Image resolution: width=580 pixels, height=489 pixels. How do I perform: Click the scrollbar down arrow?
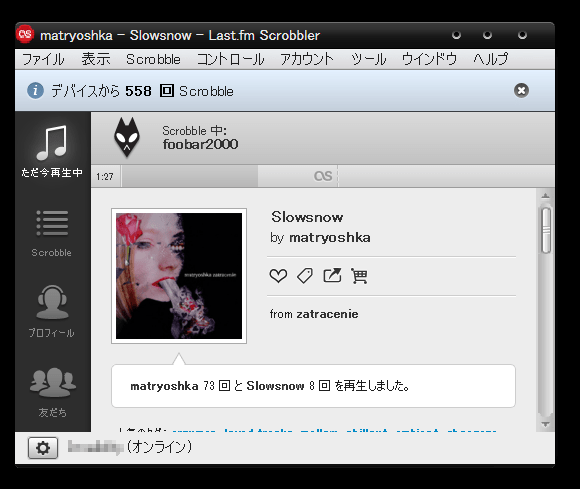pyautogui.click(x=545, y=424)
